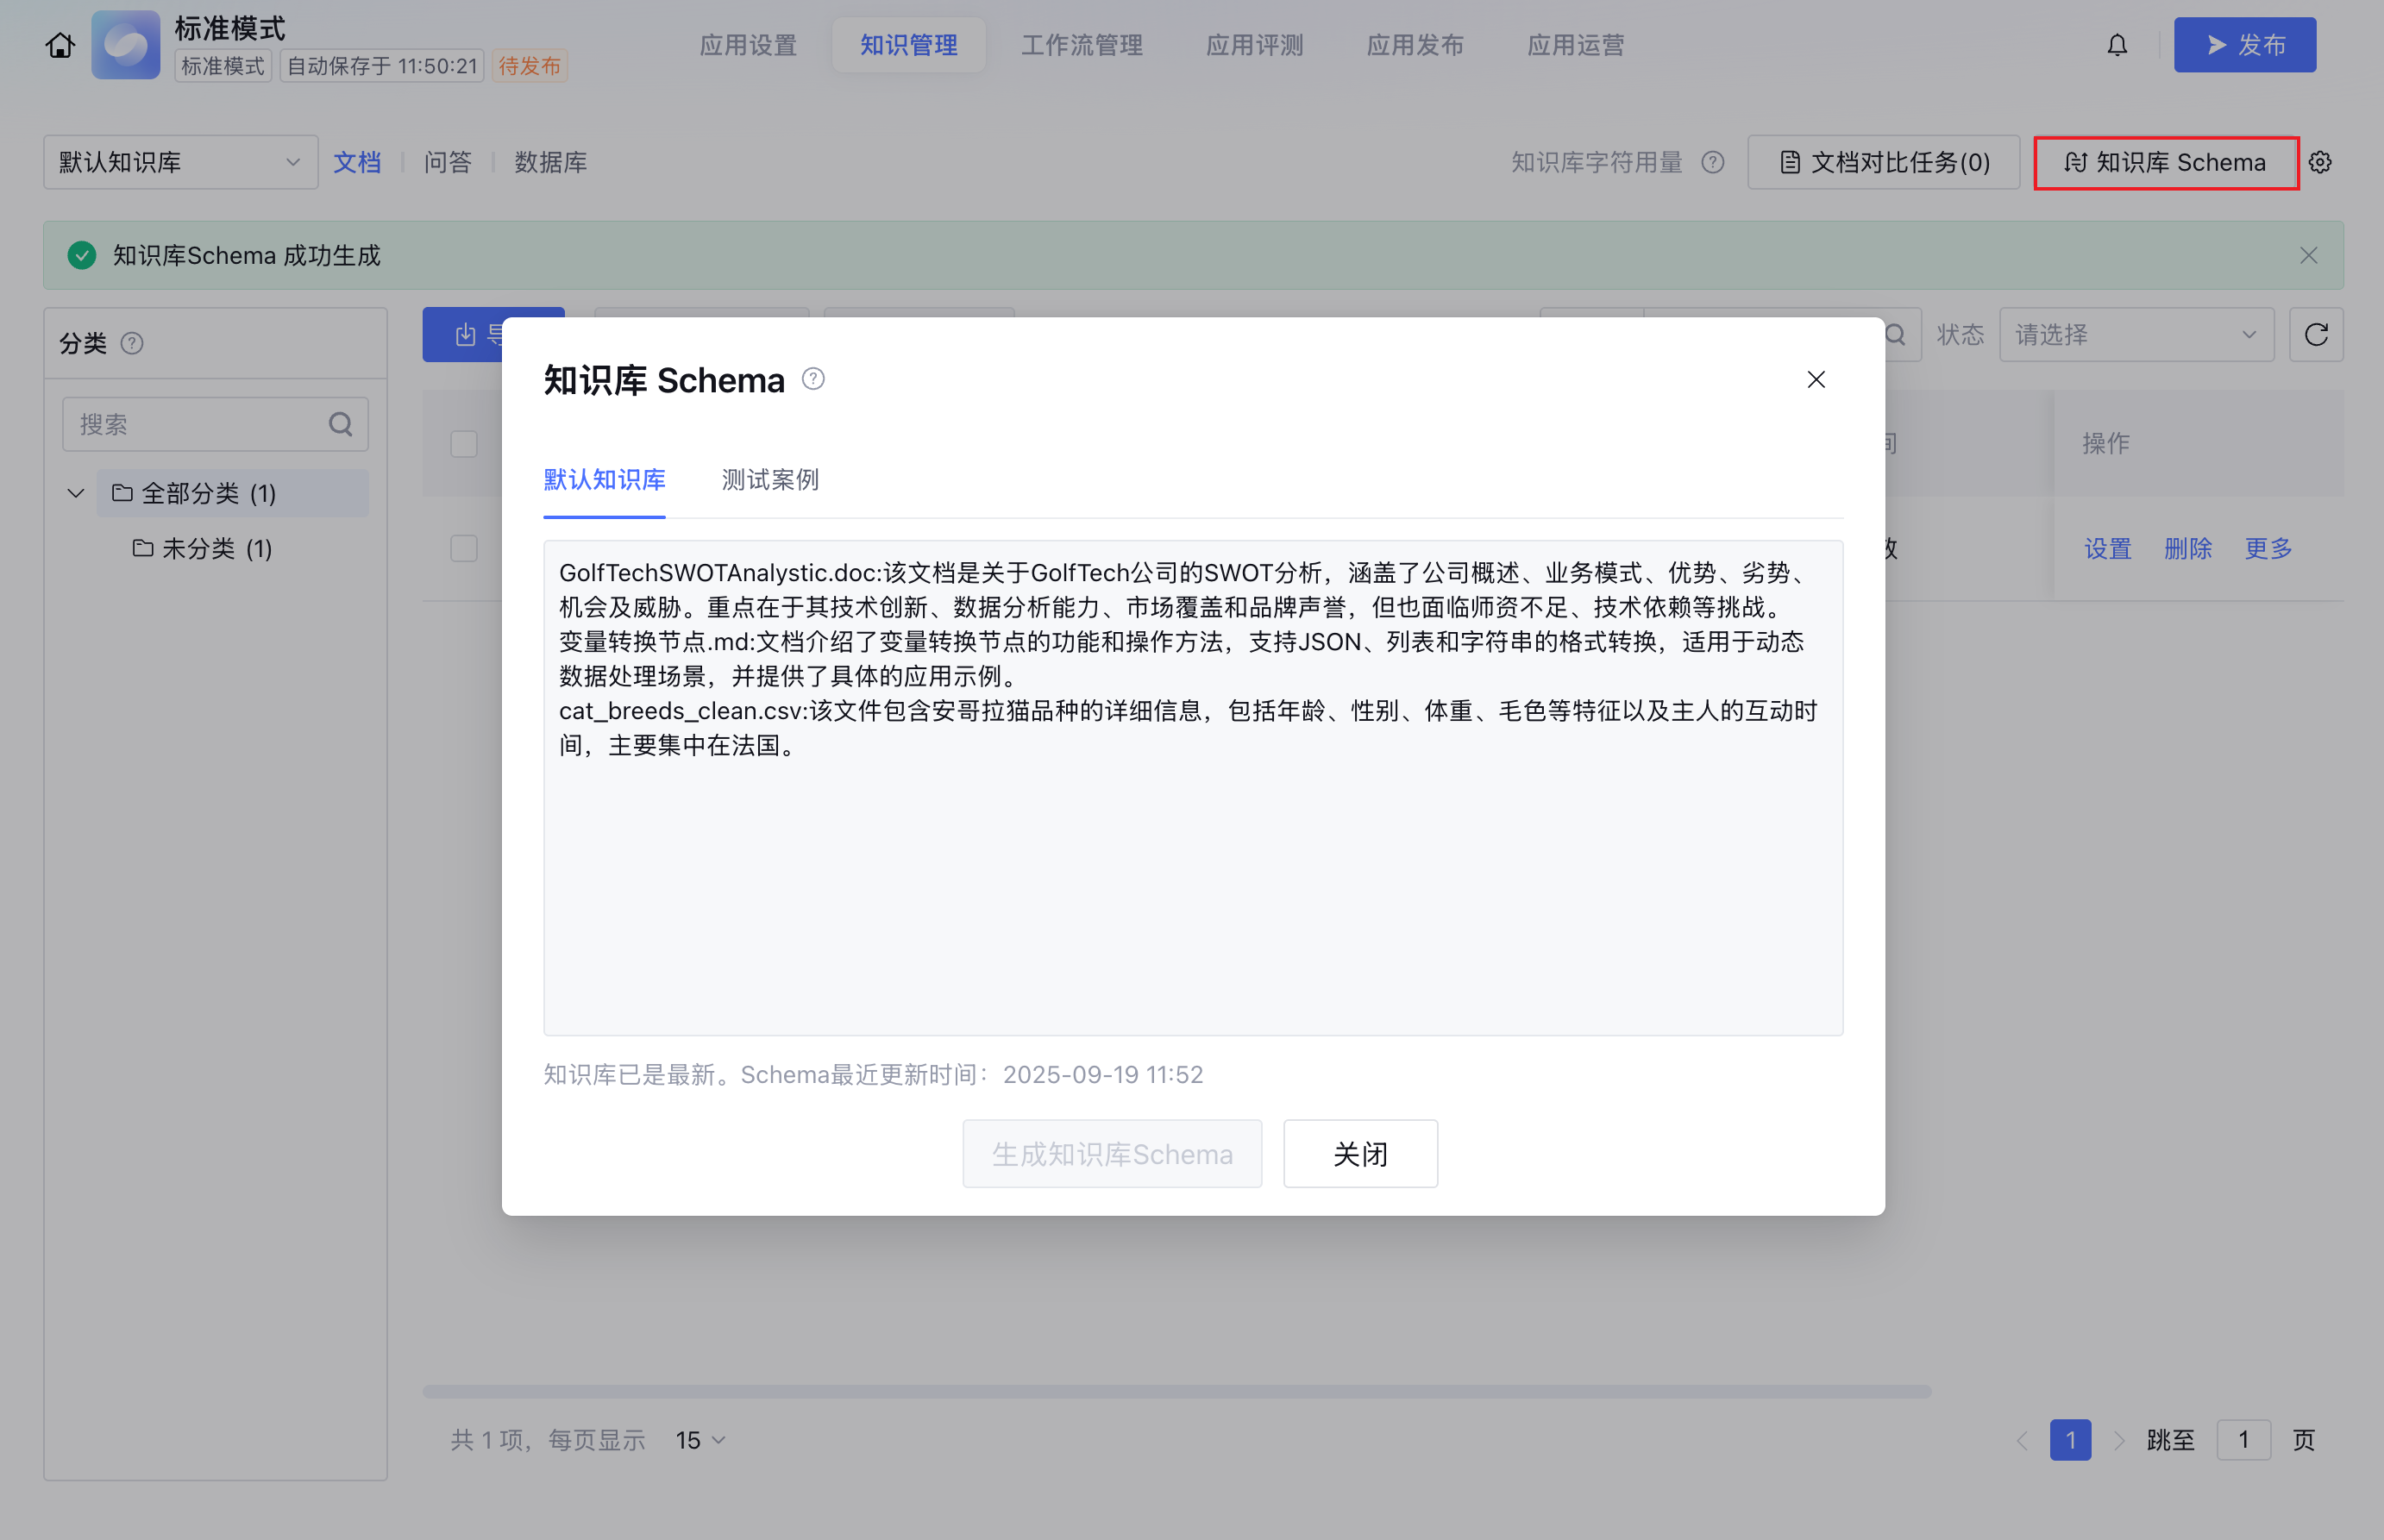2384x1540 pixels.
Task: Click the search icon in category search box
Action: [340, 425]
